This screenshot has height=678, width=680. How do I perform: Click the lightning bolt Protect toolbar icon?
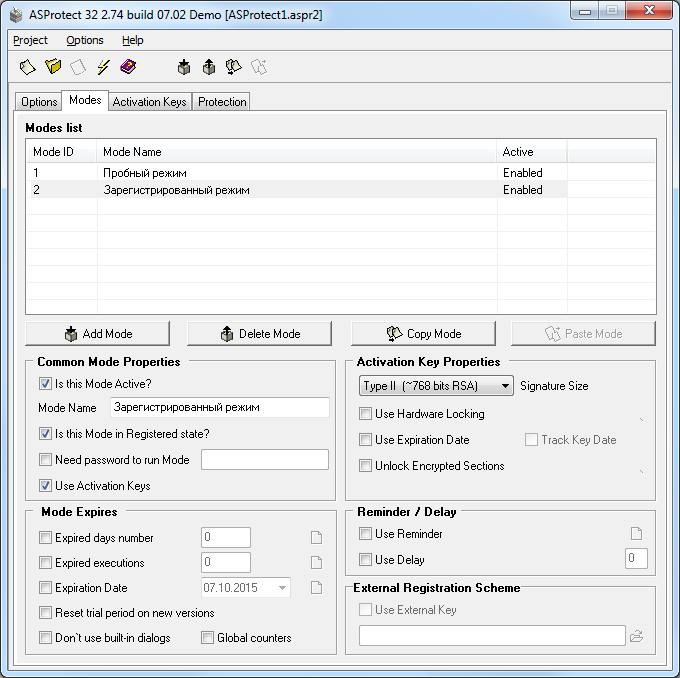coord(103,67)
